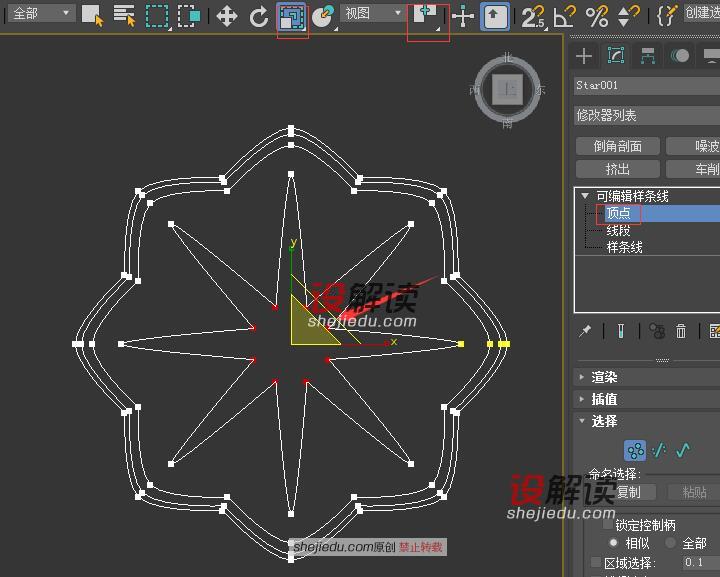Toggle Select and Manipulate crosshair tool
Screen dimensions: 720x577
[463, 17]
